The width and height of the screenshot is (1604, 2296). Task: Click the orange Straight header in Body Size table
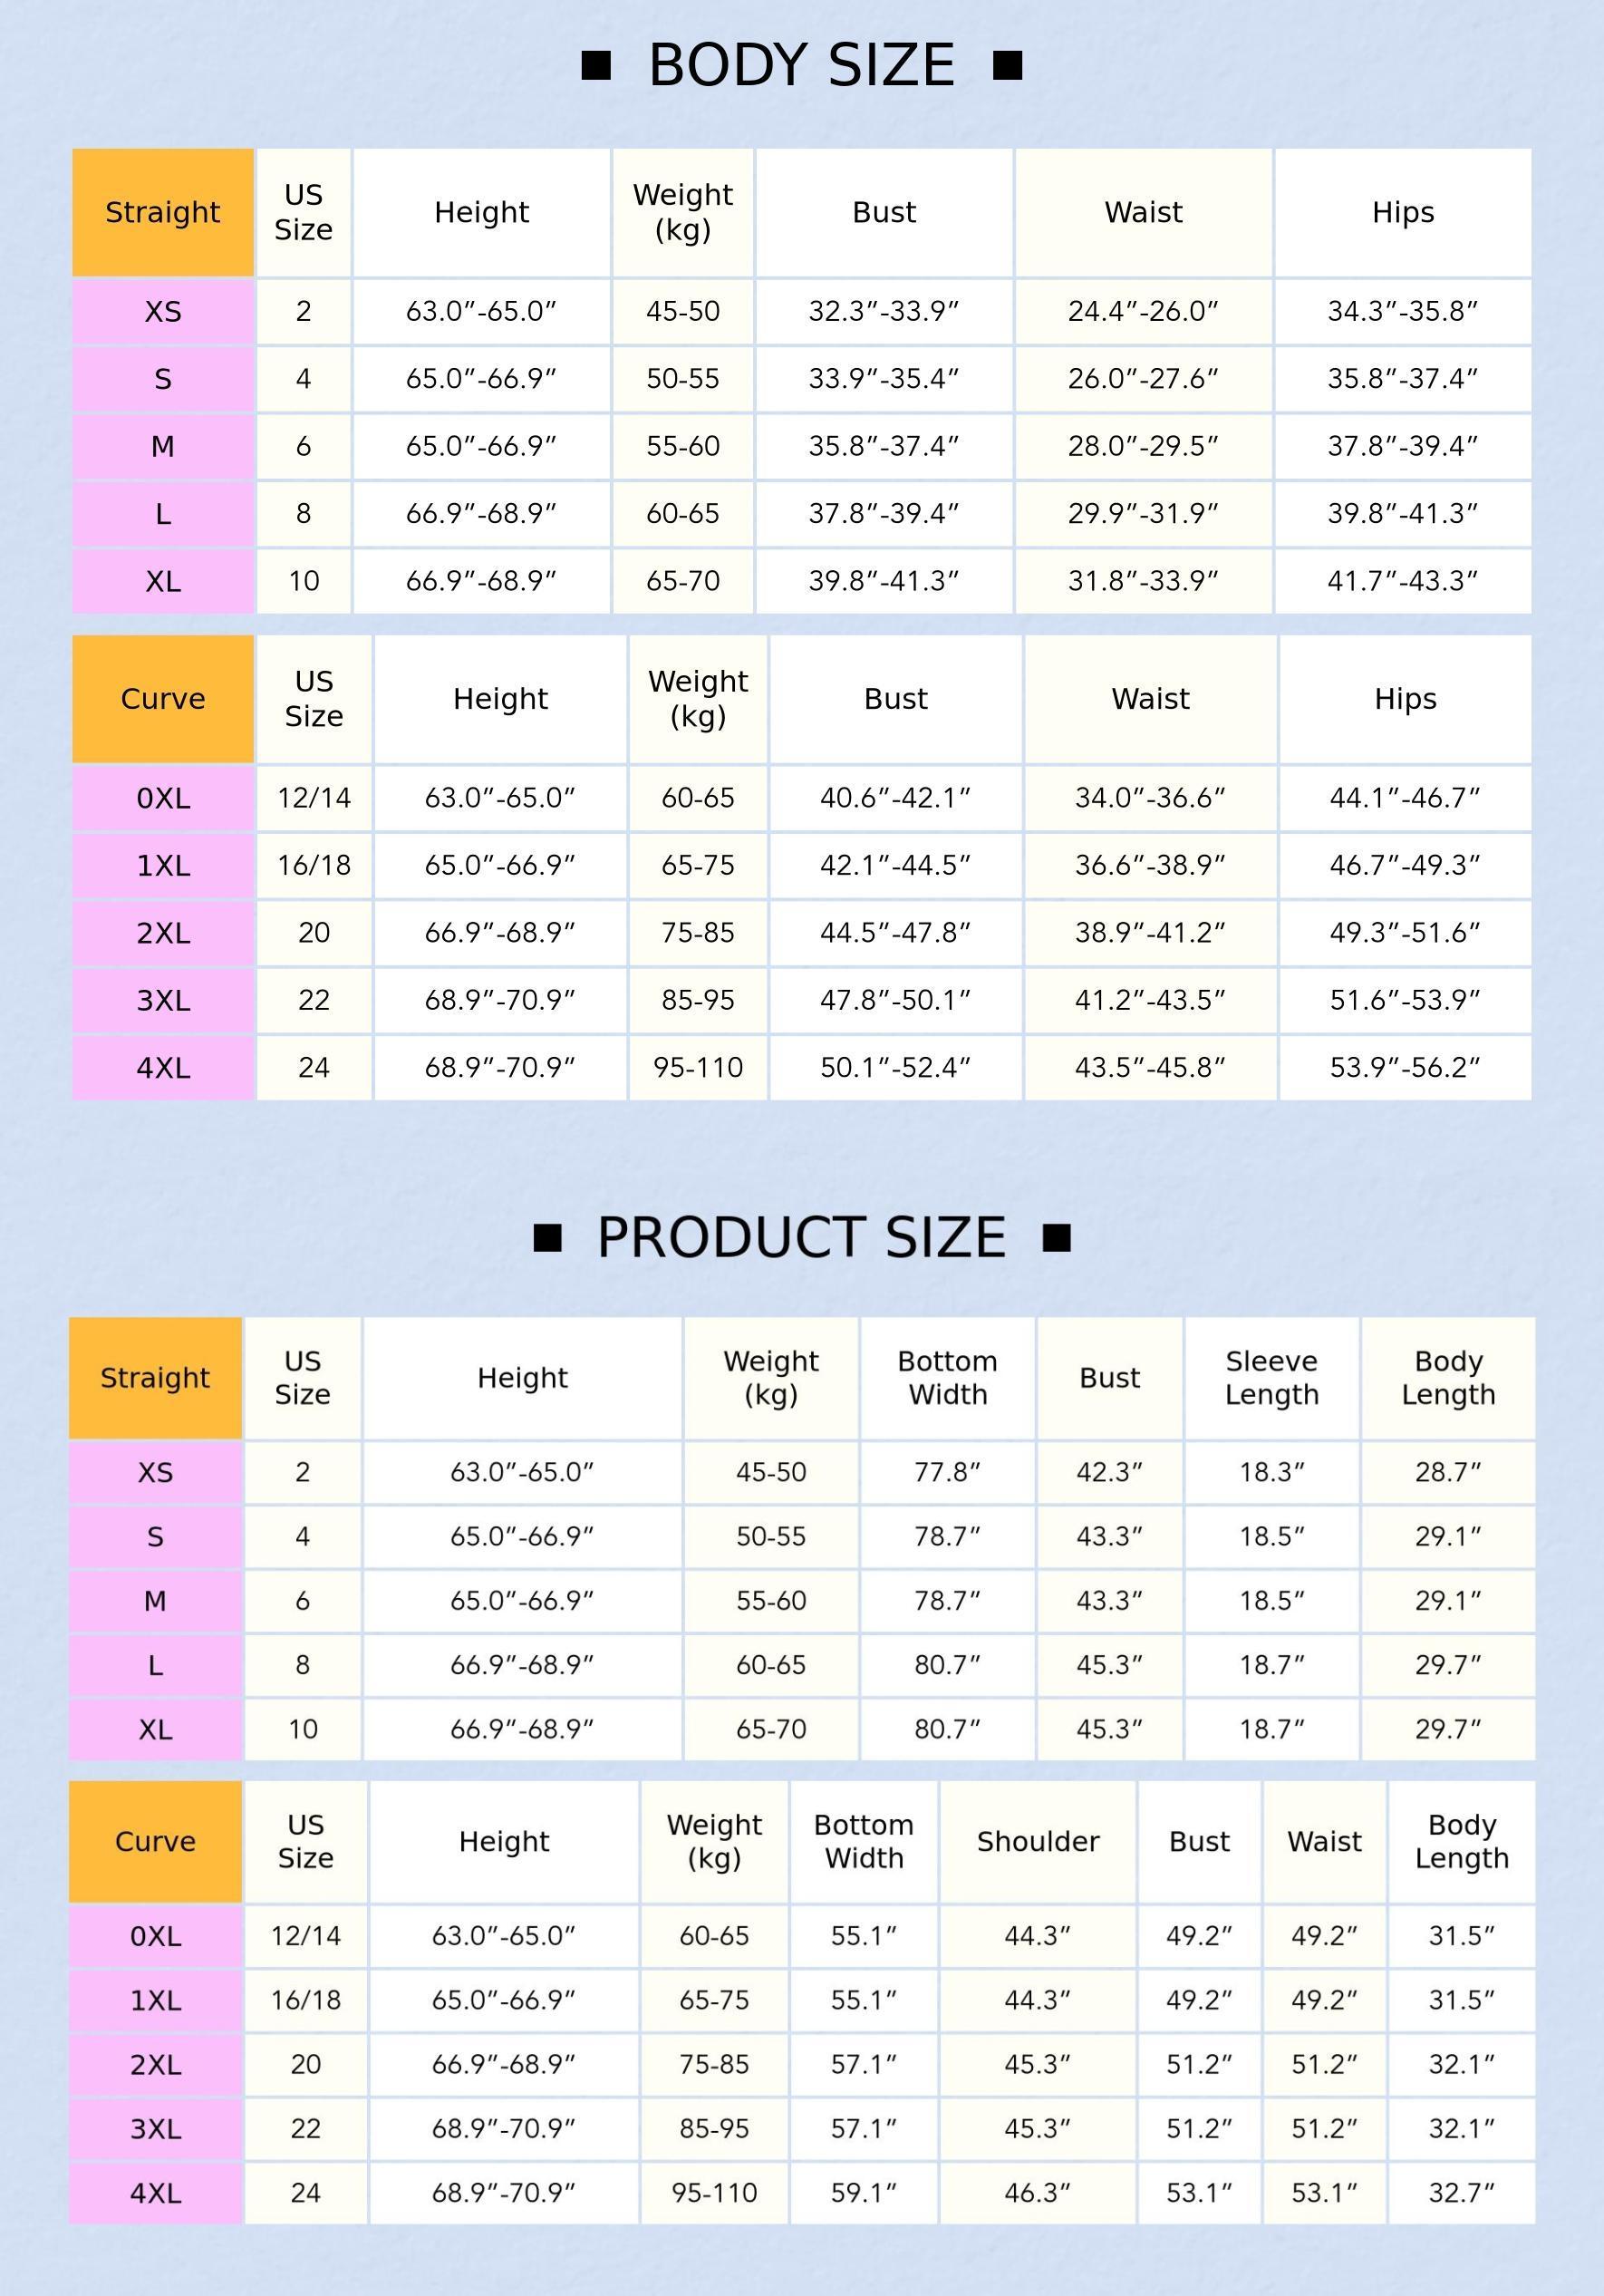(x=163, y=212)
